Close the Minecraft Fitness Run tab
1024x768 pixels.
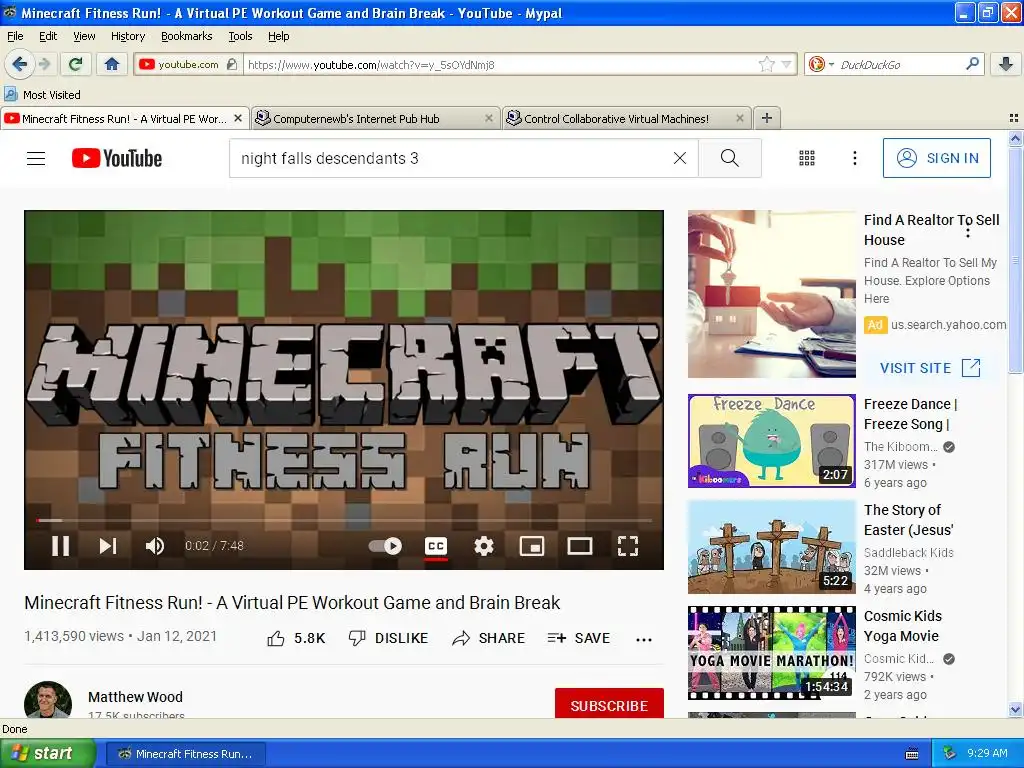coord(238,118)
